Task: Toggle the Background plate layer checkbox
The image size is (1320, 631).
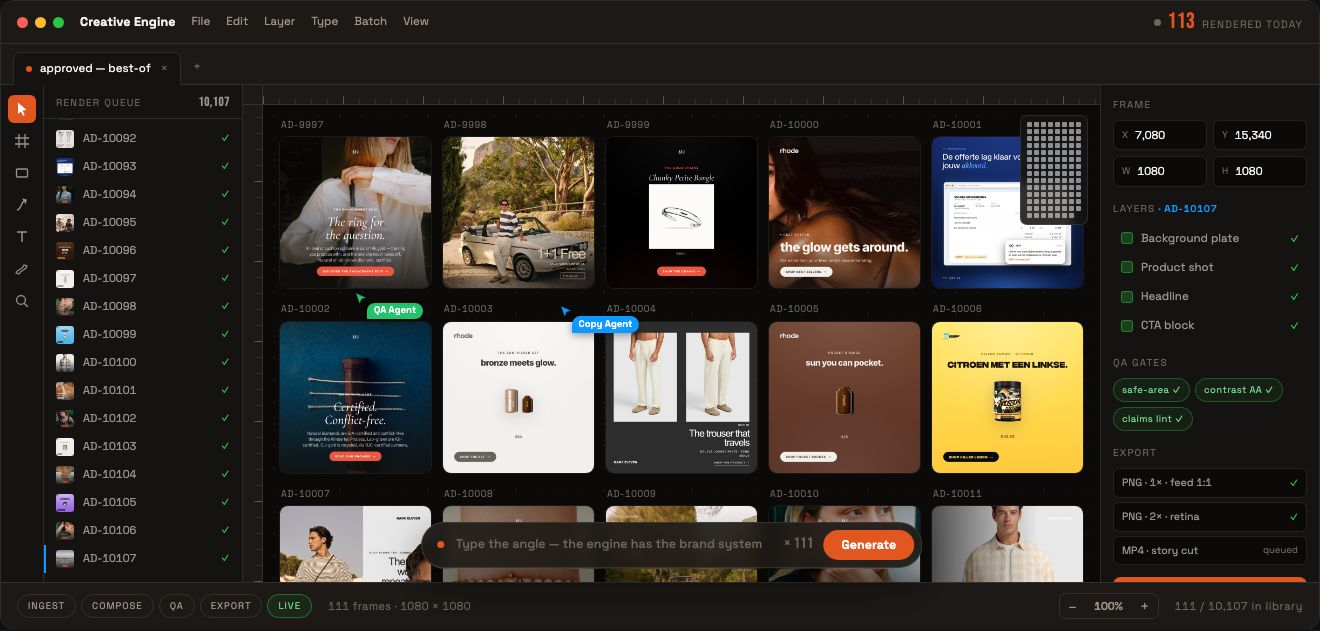Action: (1127, 238)
